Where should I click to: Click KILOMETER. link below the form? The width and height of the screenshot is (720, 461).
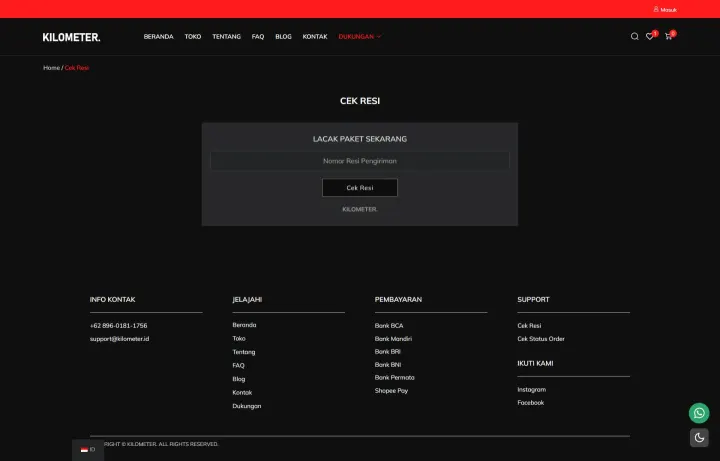click(x=360, y=209)
